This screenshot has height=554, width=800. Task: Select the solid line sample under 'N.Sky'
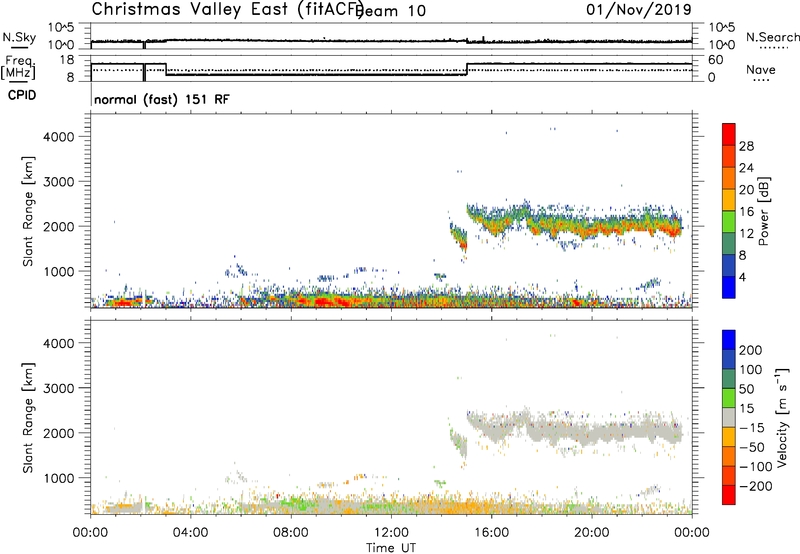coord(19,48)
